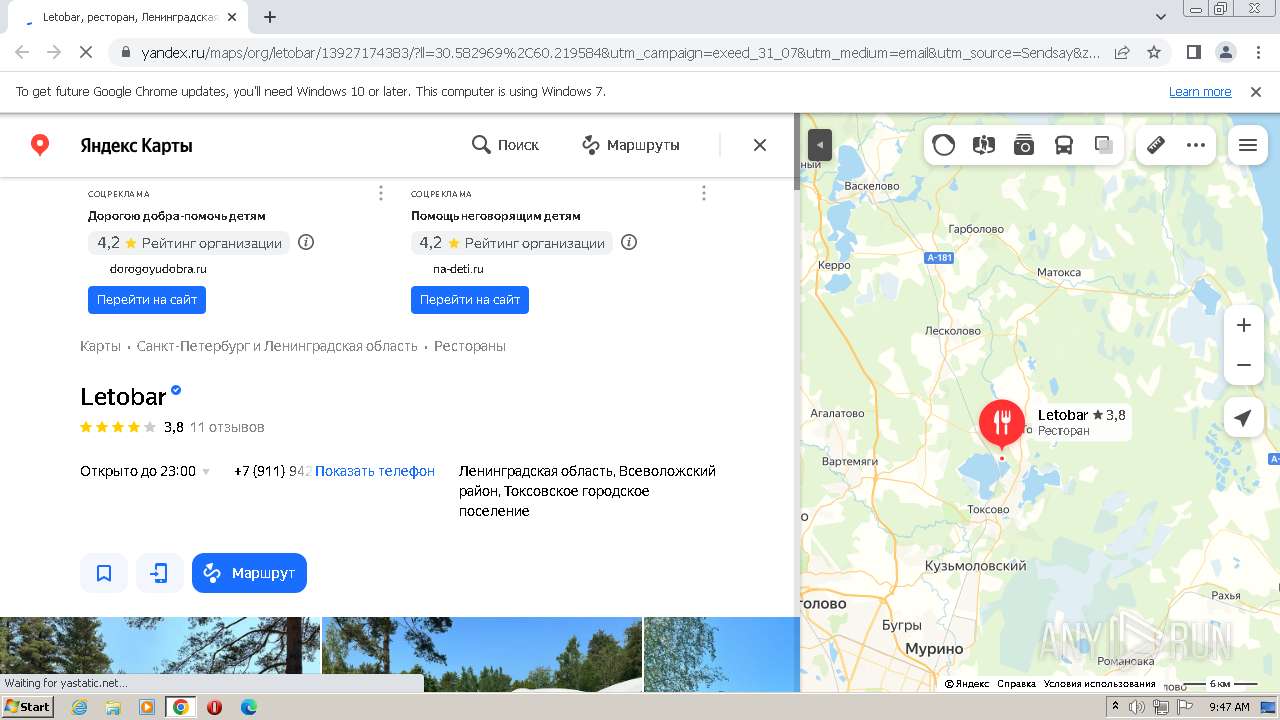Close the organization panel with the X
Screen dimensions: 1280x720
[x=760, y=145]
